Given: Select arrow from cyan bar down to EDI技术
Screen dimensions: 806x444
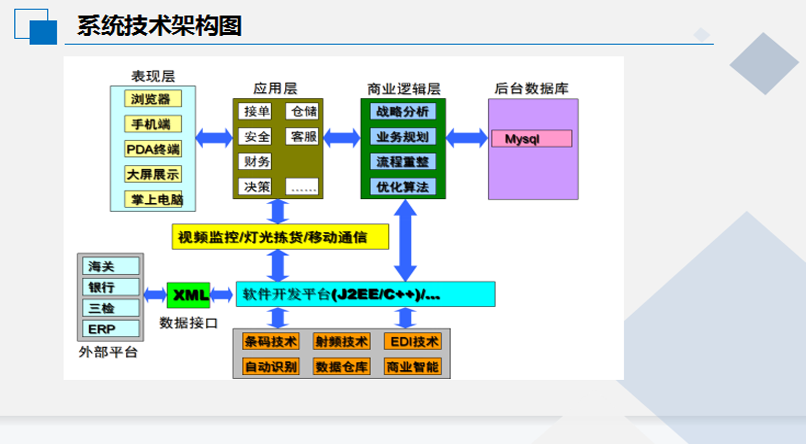Looking at the screenshot, I should pyautogui.click(x=405, y=318).
